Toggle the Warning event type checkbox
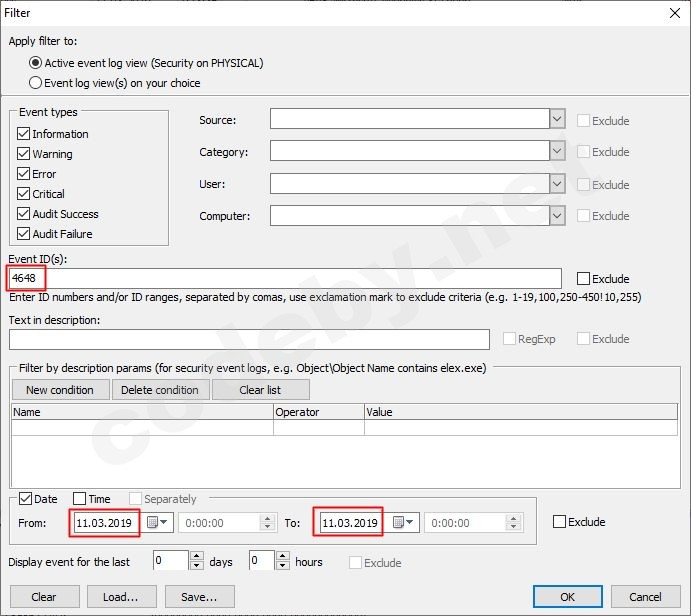Image resolution: width=691 pixels, height=616 pixels. coord(24,154)
